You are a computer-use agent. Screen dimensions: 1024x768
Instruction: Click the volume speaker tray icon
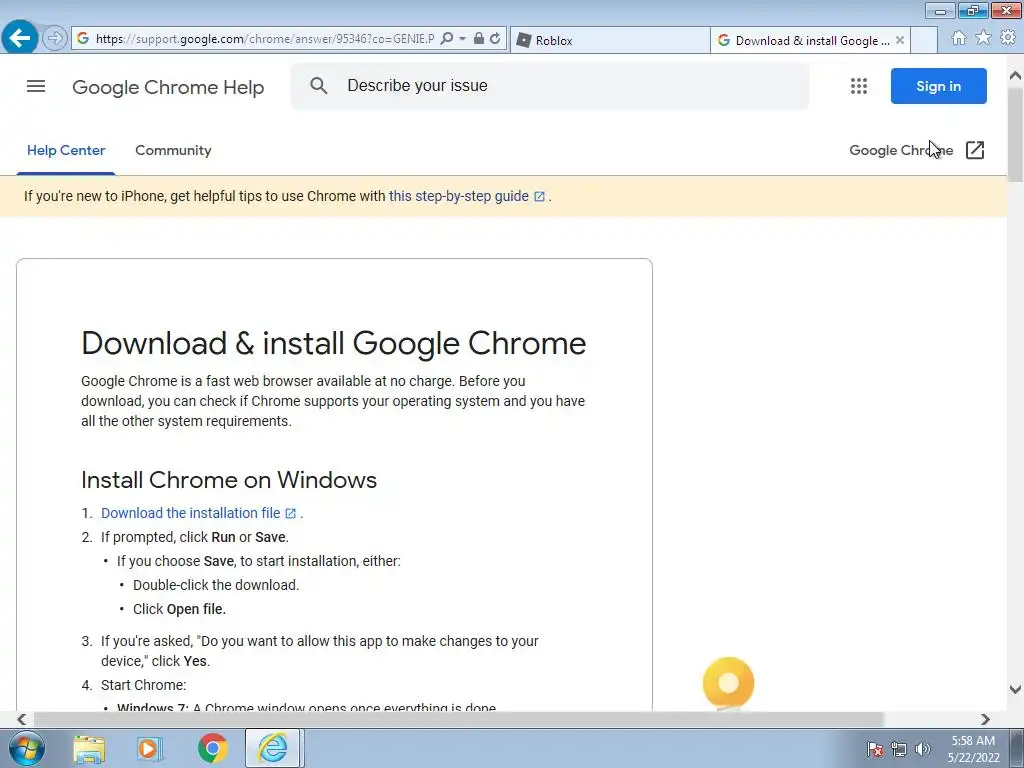(x=922, y=749)
